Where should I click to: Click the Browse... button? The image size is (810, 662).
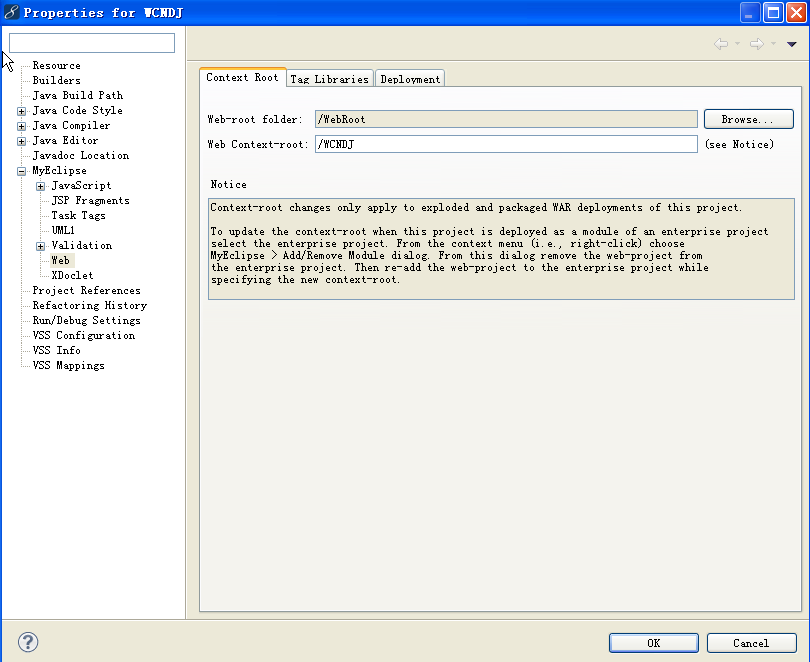[x=749, y=119]
